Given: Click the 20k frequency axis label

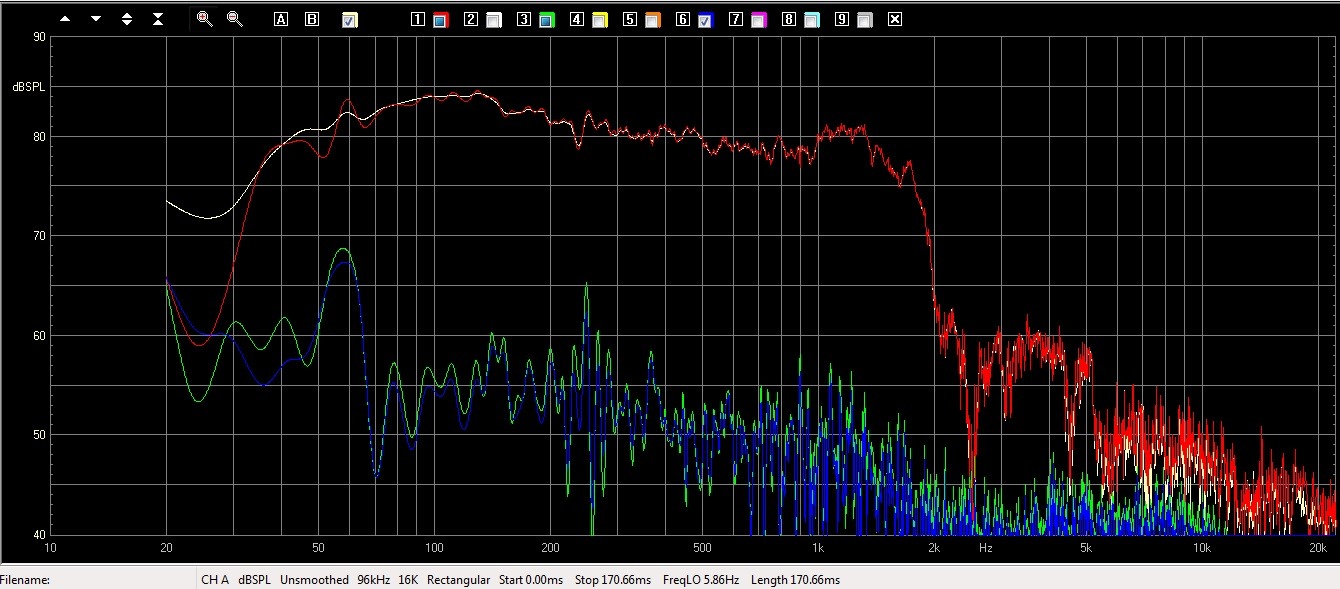Looking at the screenshot, I should pyautogui.click(x=1318, y=548).
